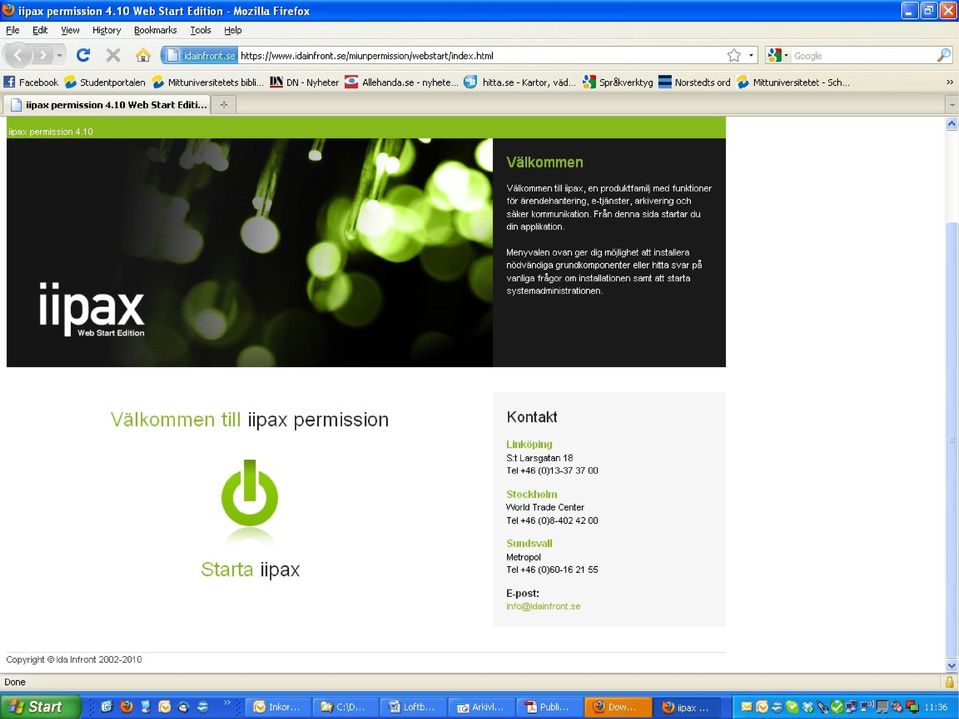The width and height of the screenshot is (959, 719).
Task: Open the DN - Nyheter bookmark
Action: [x=305, y=82]
